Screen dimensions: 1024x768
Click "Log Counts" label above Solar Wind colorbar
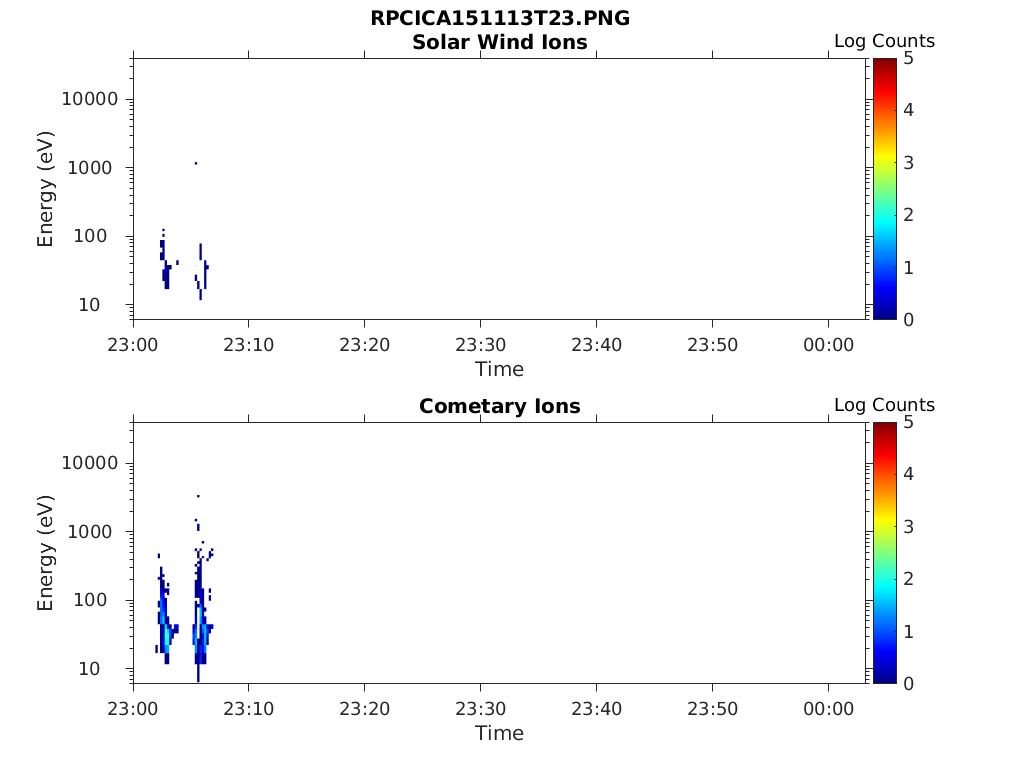click(x=884, y=40)
